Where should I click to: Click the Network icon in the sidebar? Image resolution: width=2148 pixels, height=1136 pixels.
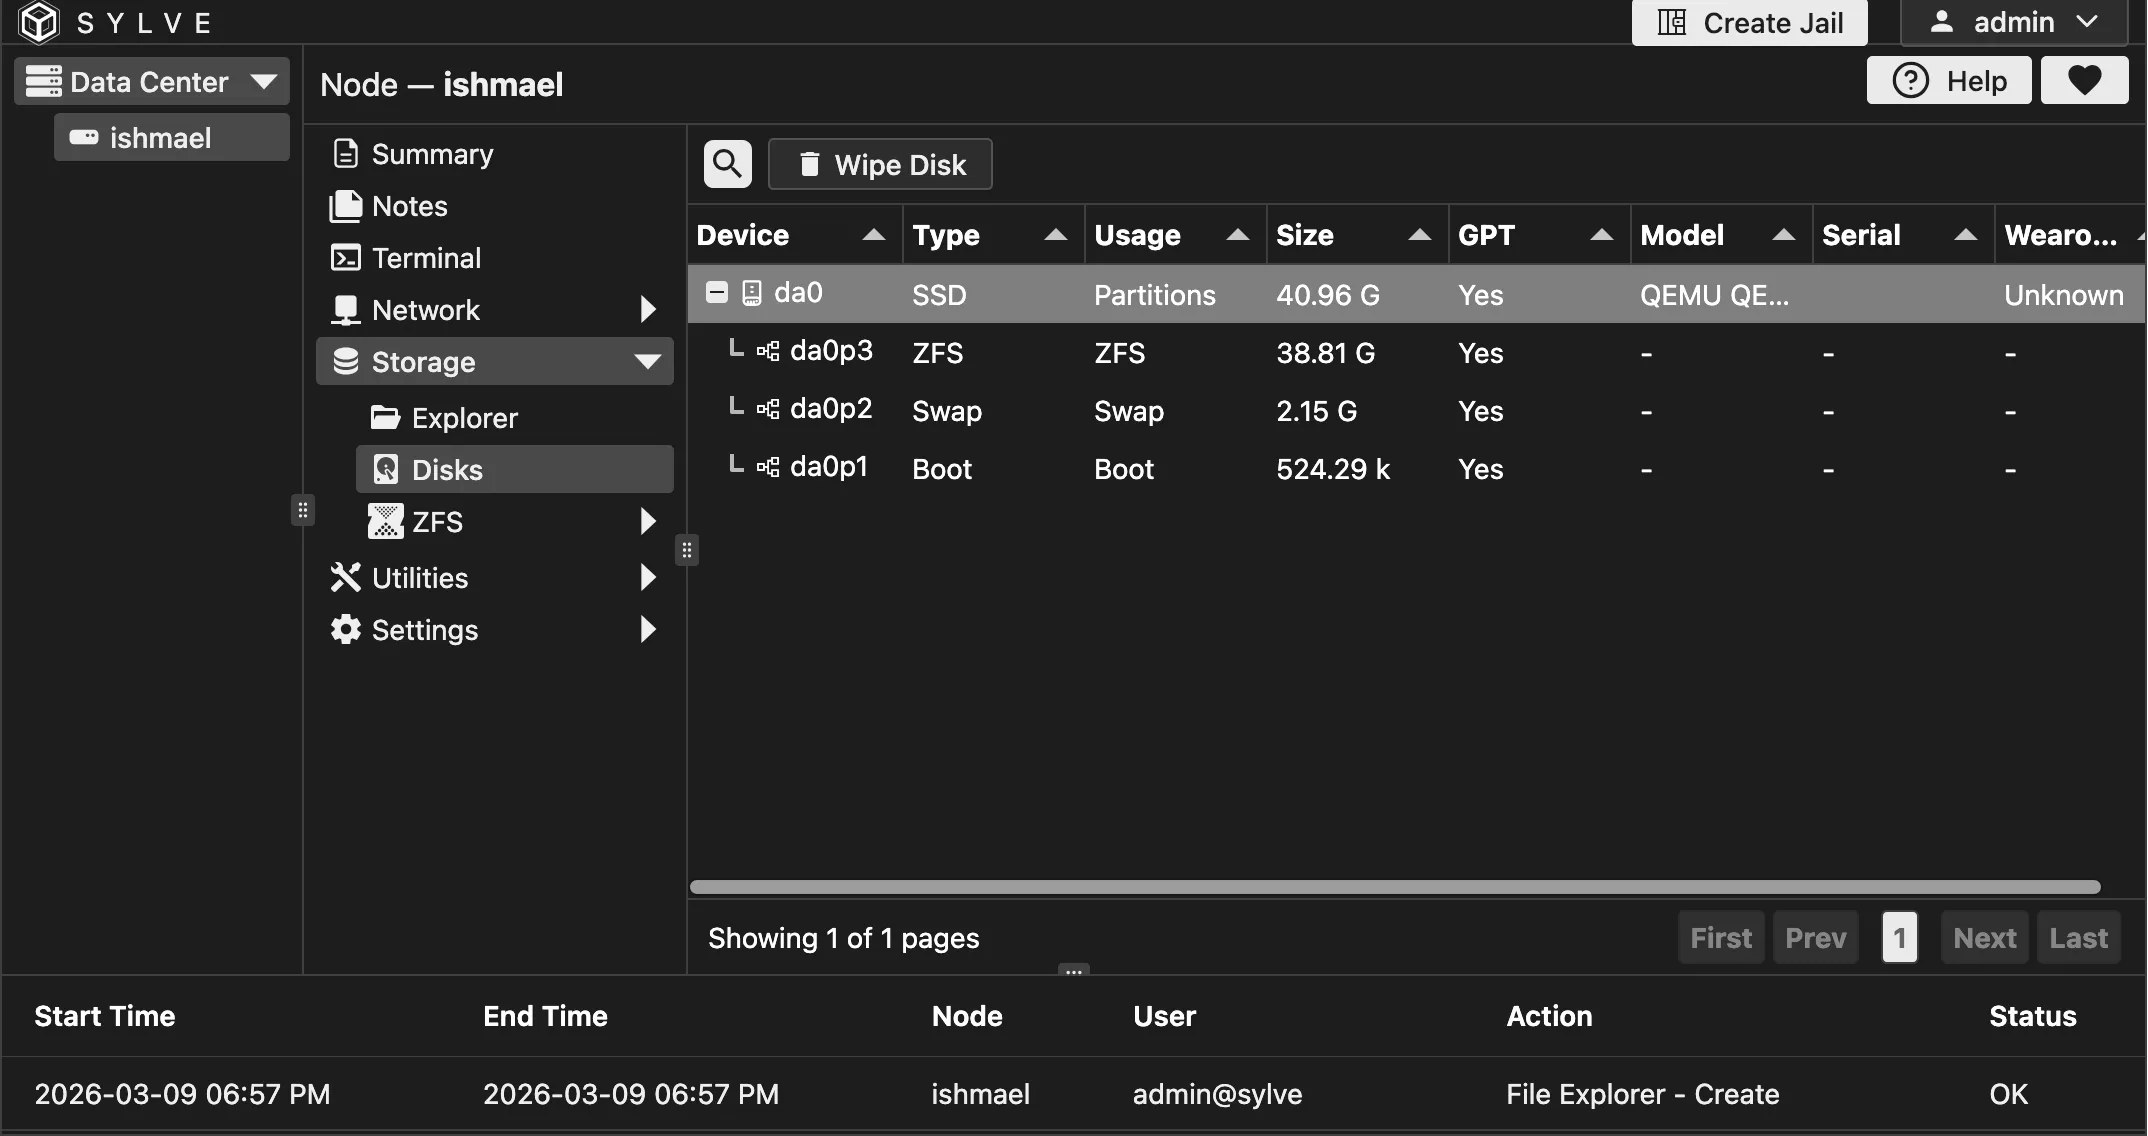coord(345,309)
